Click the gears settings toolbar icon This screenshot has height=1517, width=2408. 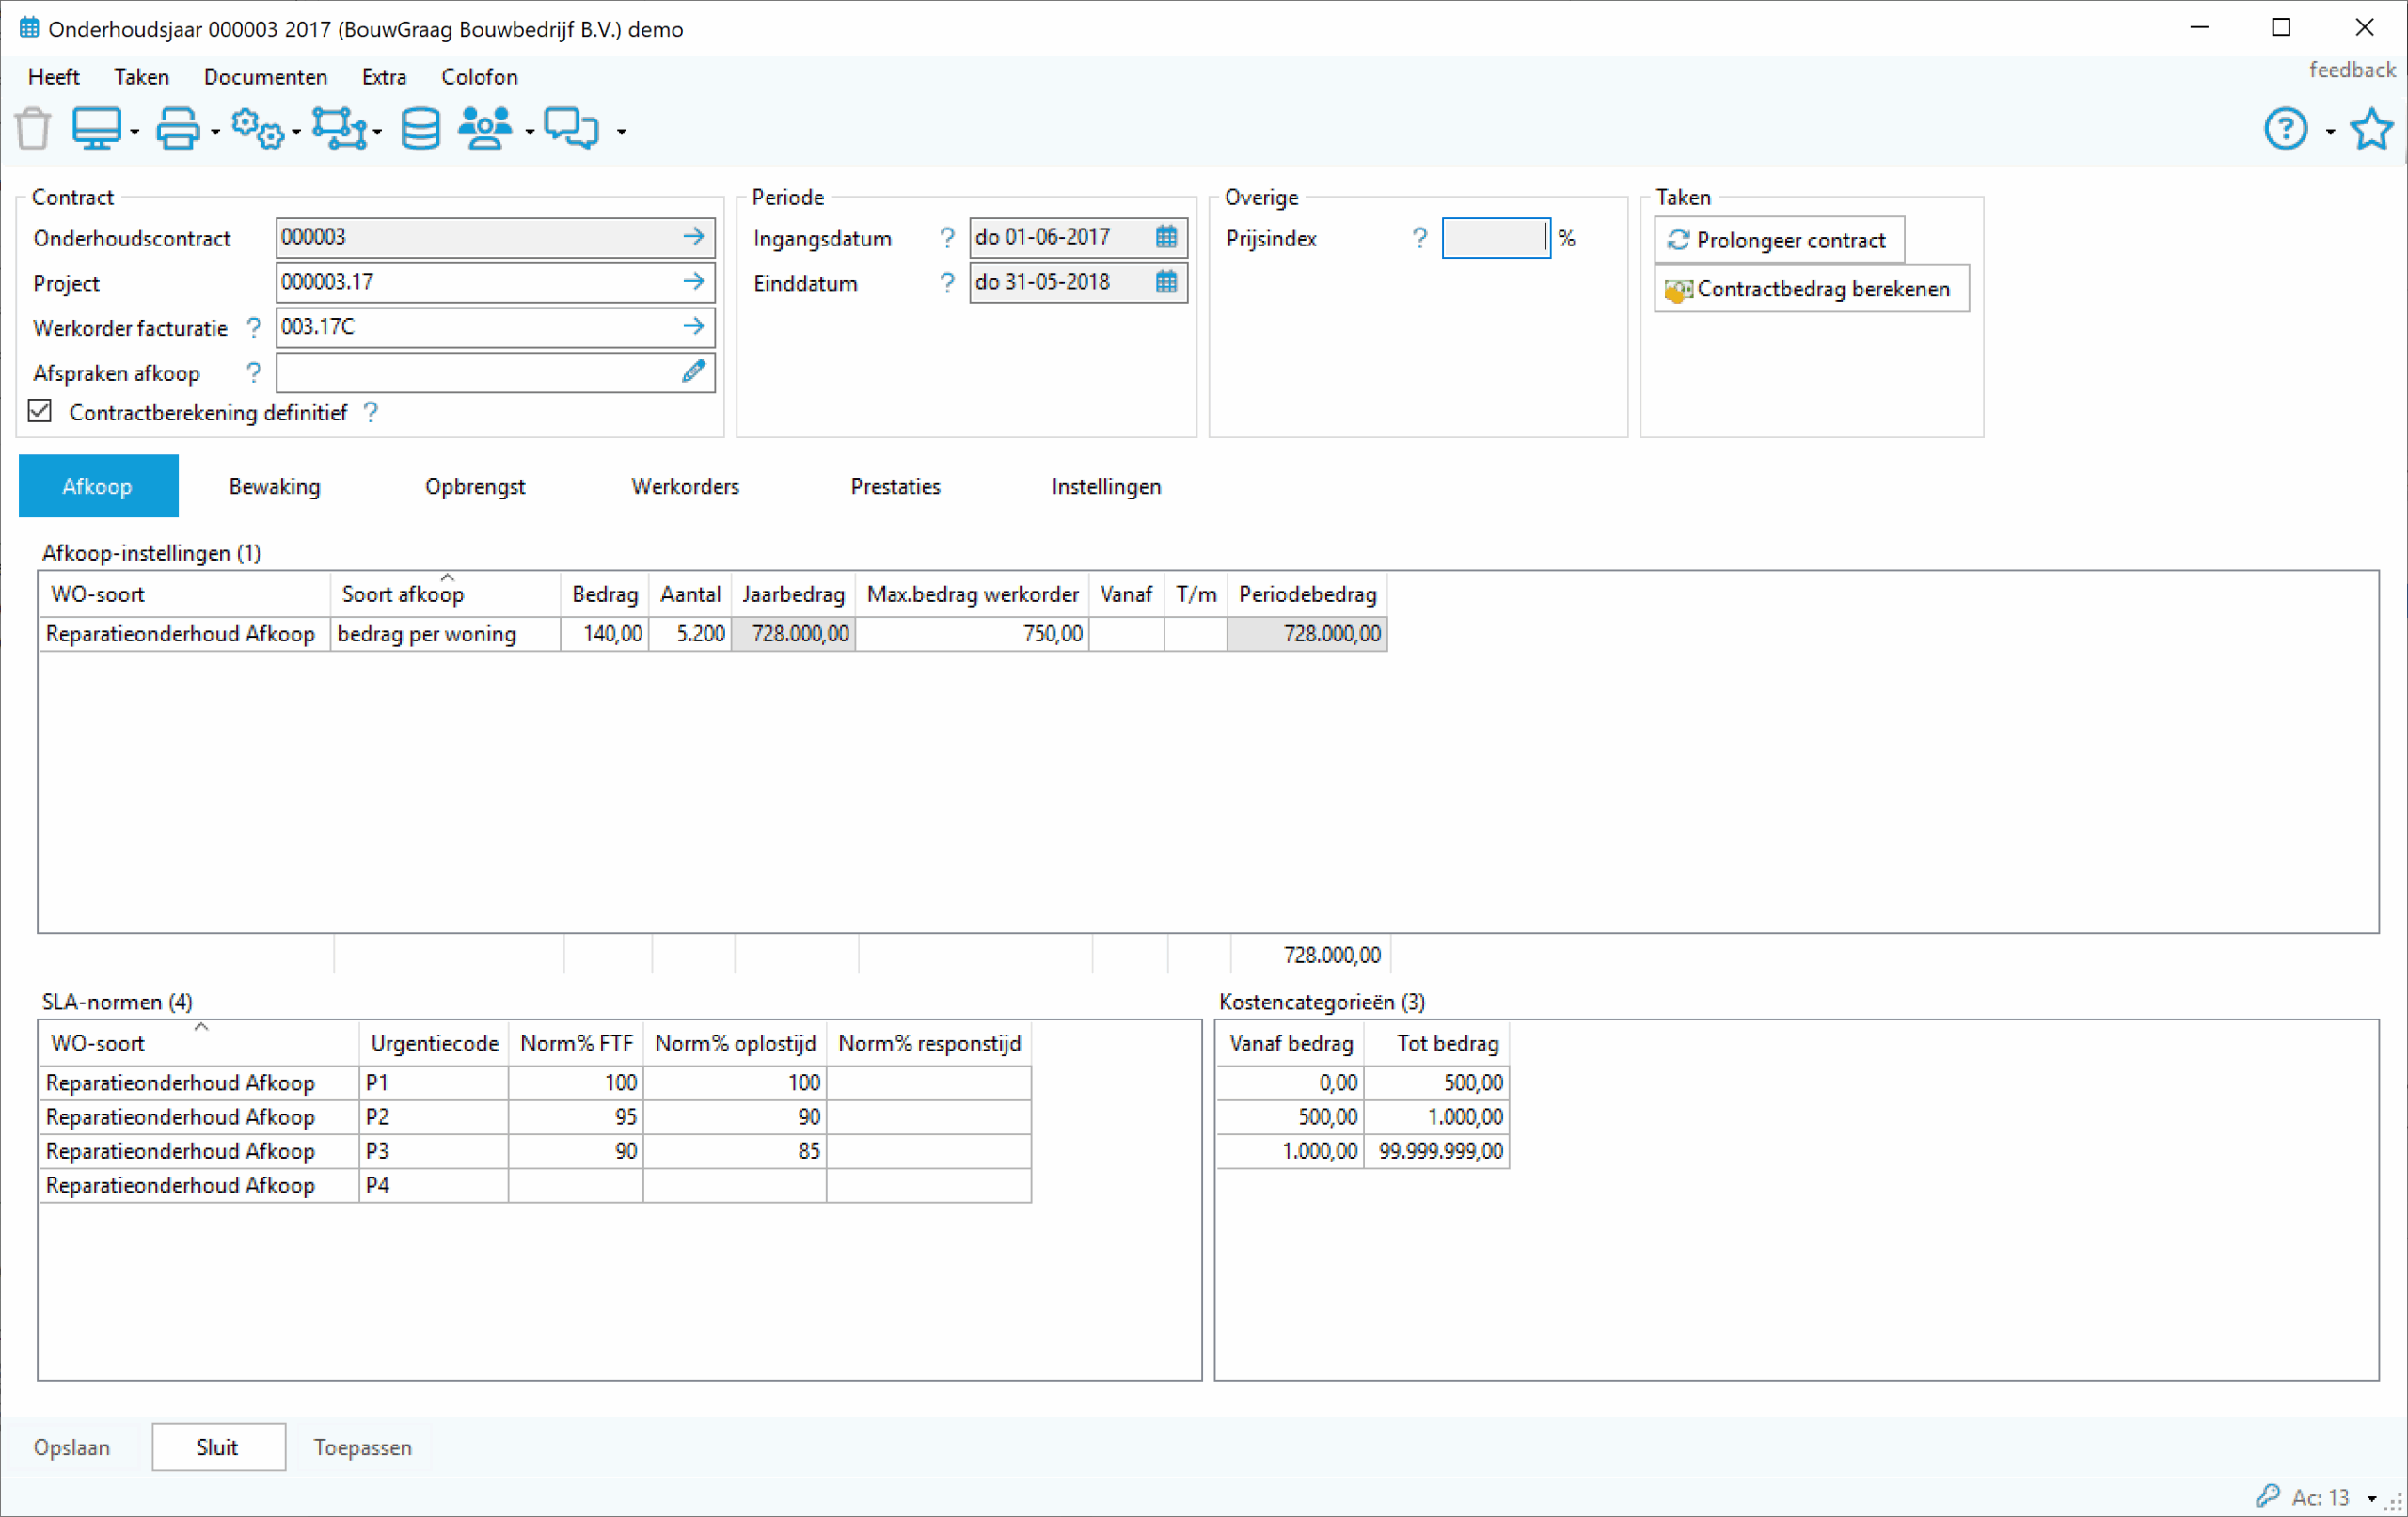[x=258, y=129]
